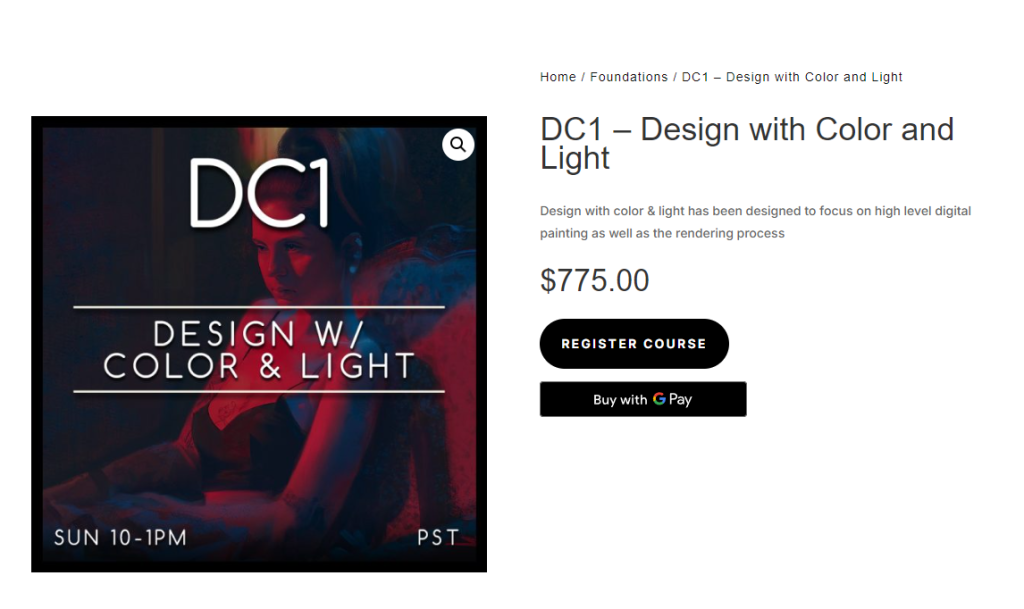The width and height of the screenshot is (1024, 609).
Task: Click the breadcrumb separator after Foundations
Action: [675, 76]
